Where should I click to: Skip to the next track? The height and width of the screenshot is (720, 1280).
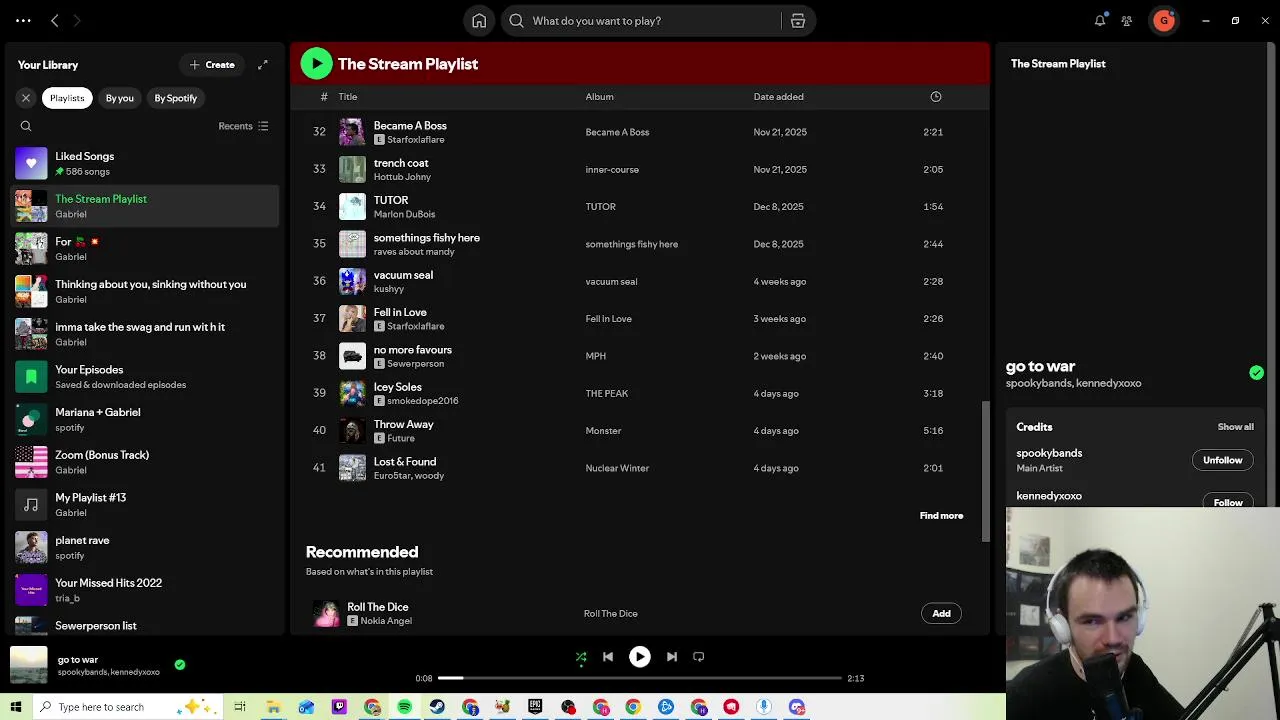tap(671, 657)
